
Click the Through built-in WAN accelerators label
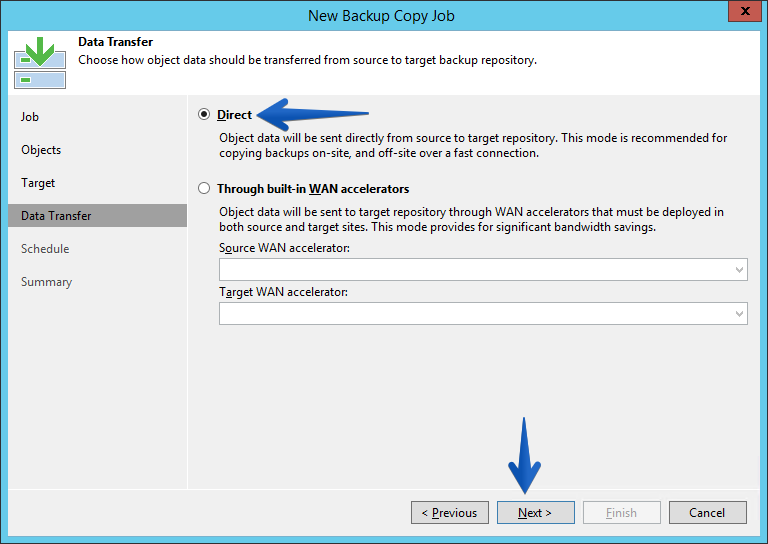(x=313, y=189)
